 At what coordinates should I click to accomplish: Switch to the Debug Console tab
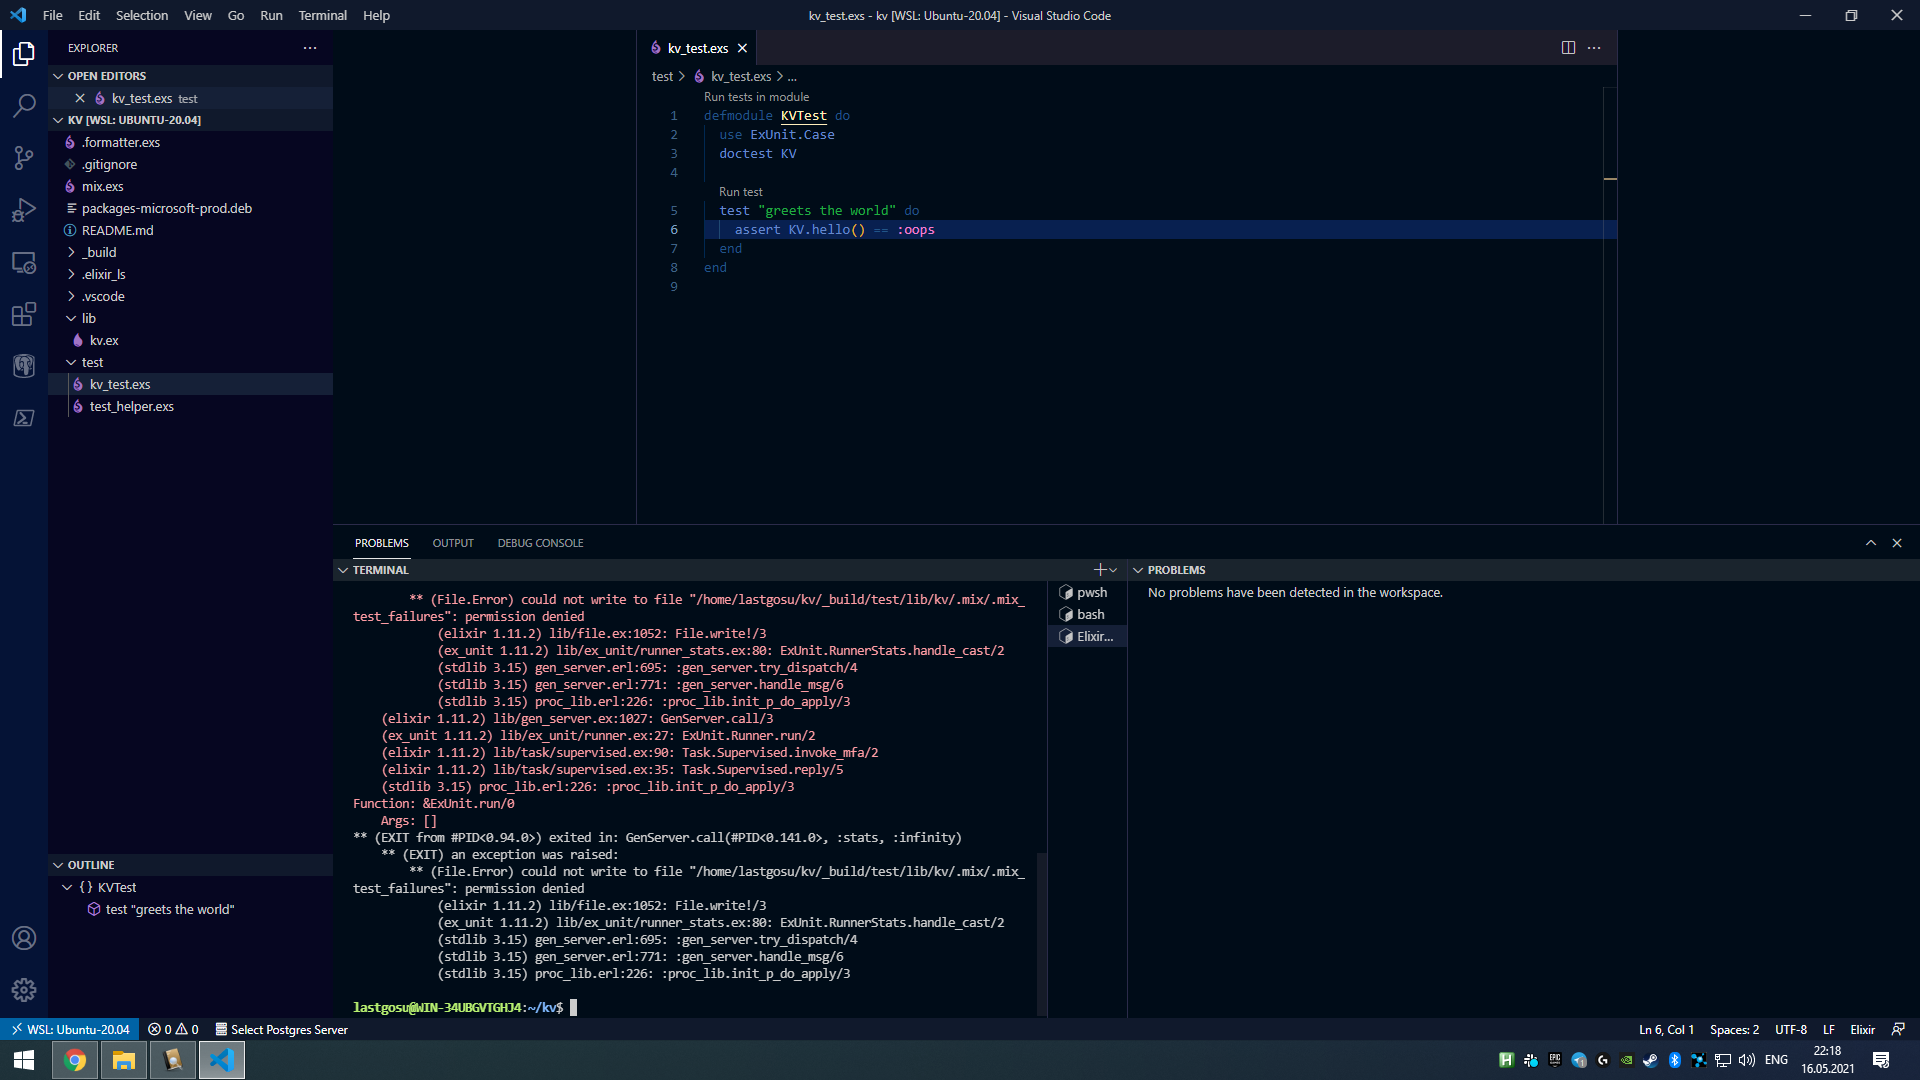pyautogui.click(x=540, y=543)
